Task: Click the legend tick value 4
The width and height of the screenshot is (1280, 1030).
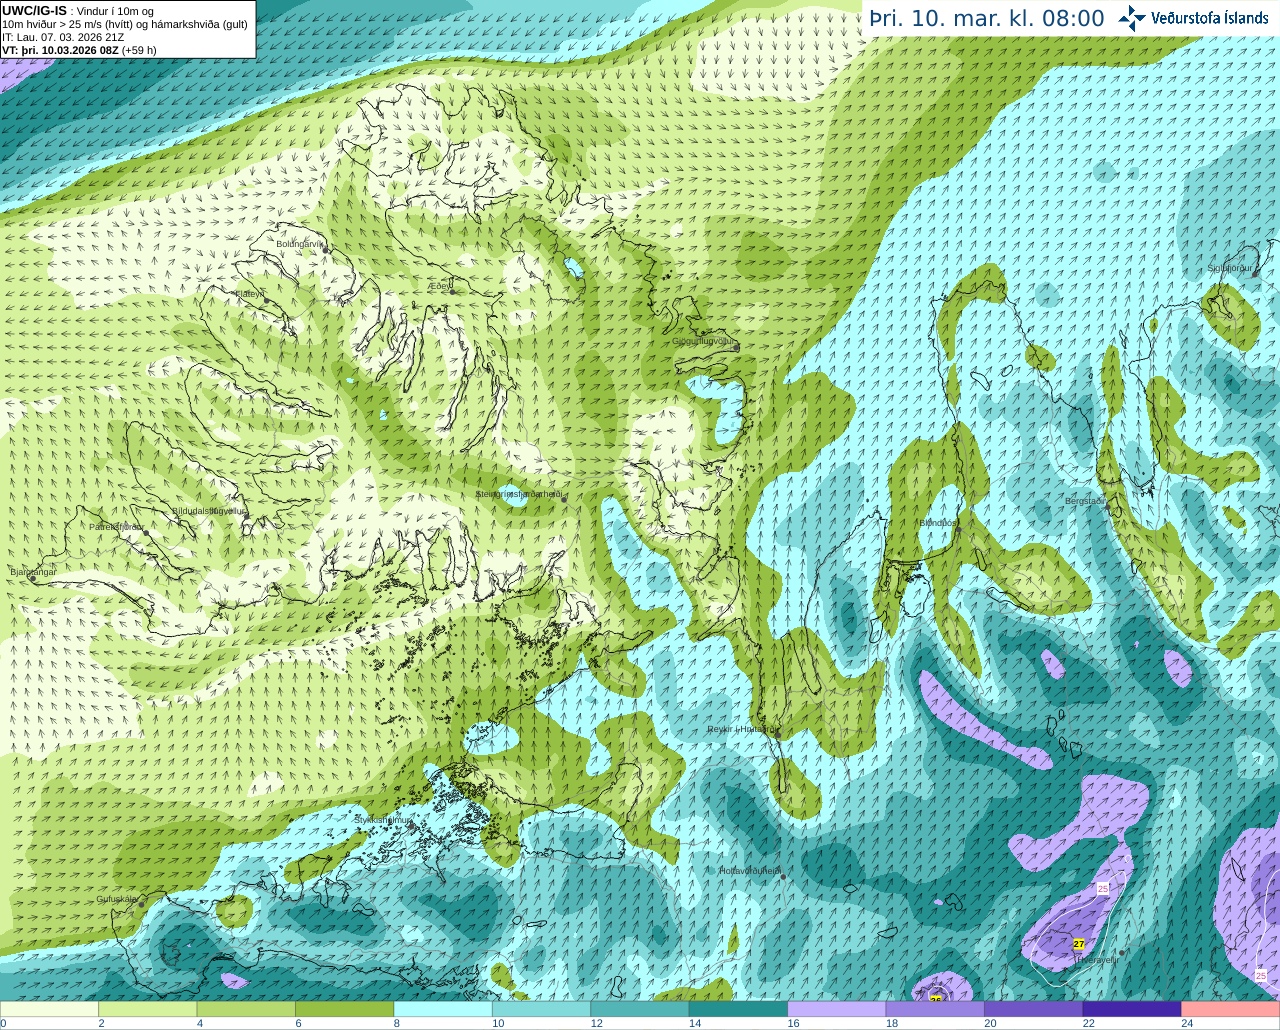Action: [x=200, y=1023]
